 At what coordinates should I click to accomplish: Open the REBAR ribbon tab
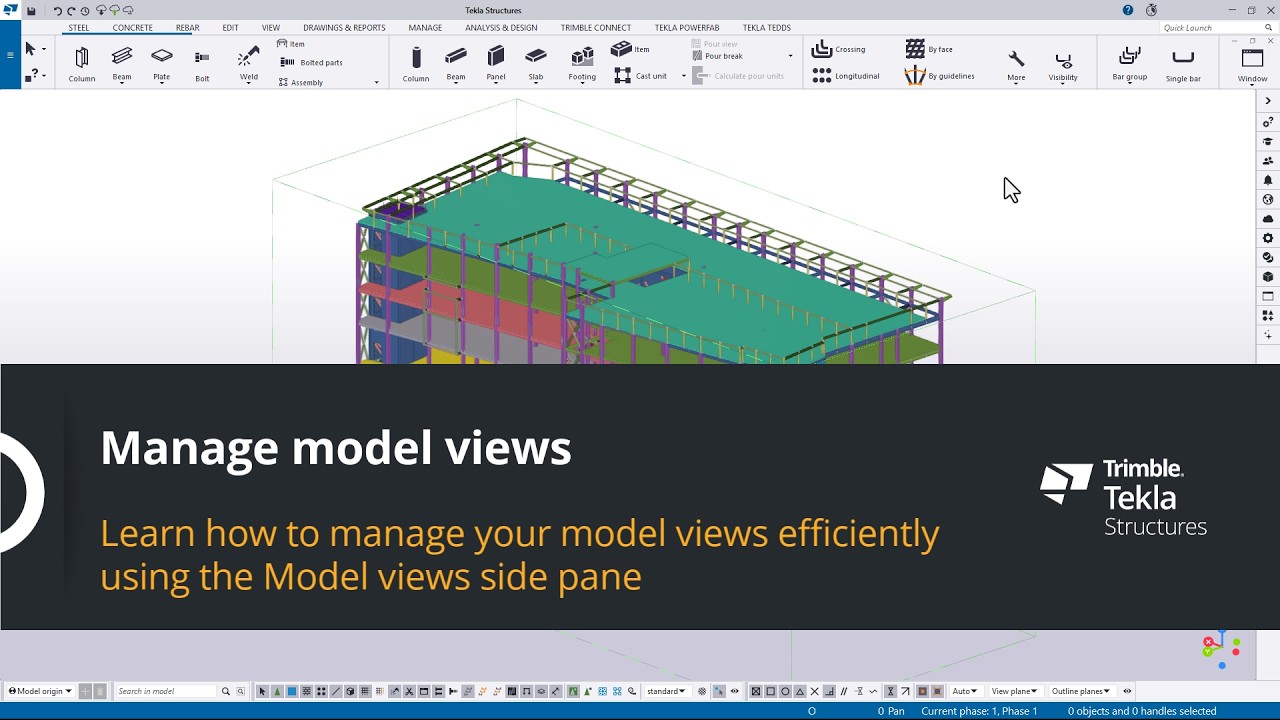pos(187,28)
